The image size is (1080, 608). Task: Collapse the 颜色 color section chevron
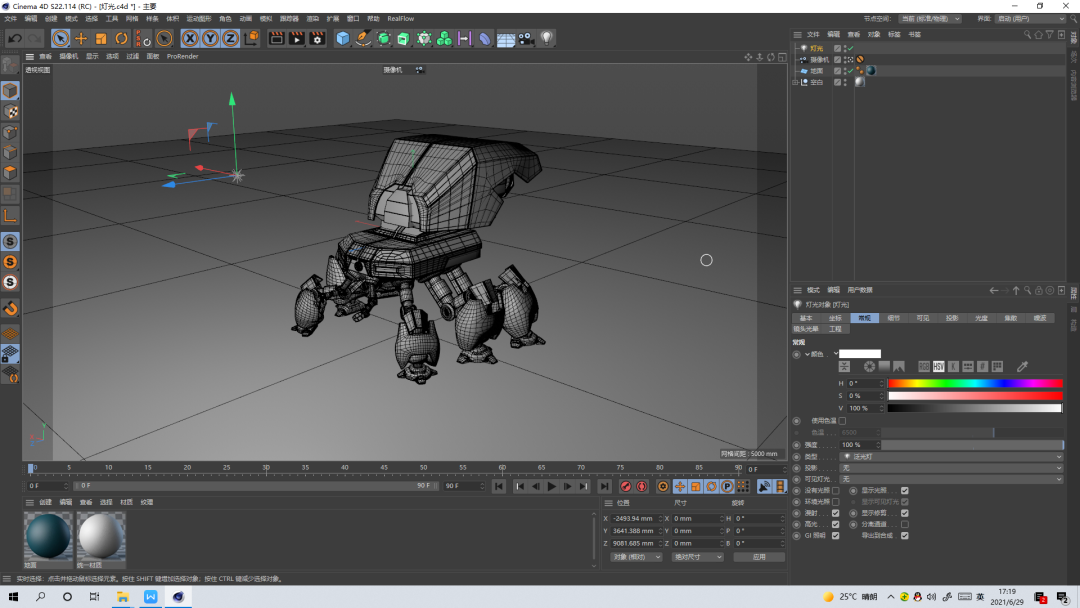(807, 354)
